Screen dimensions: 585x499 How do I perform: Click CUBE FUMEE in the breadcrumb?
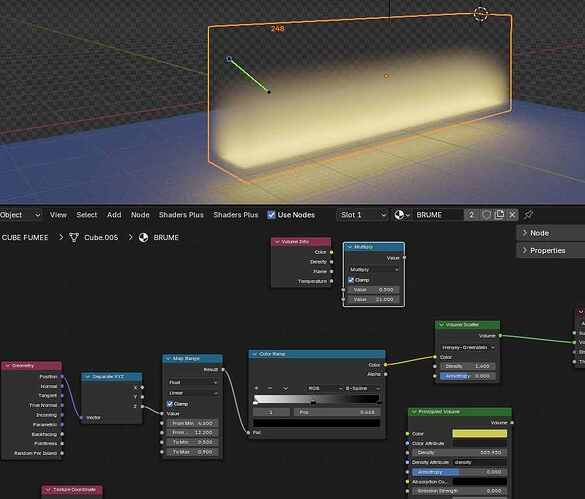click(x=25, y=237)
